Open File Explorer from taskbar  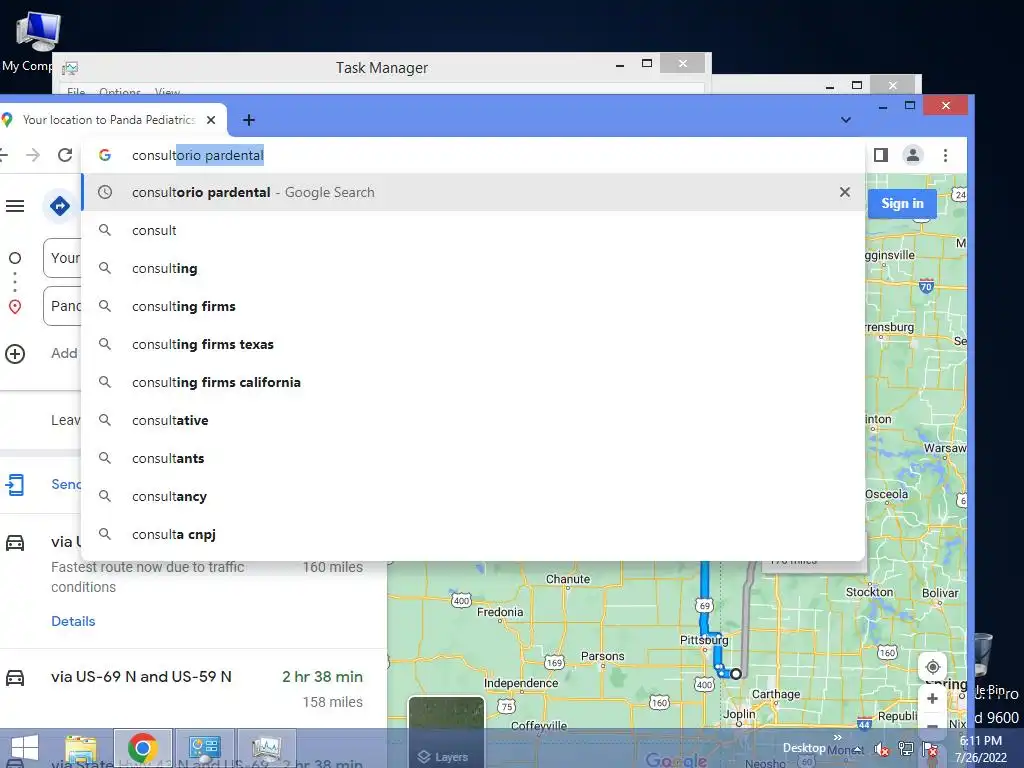click(x=81, y=749)
